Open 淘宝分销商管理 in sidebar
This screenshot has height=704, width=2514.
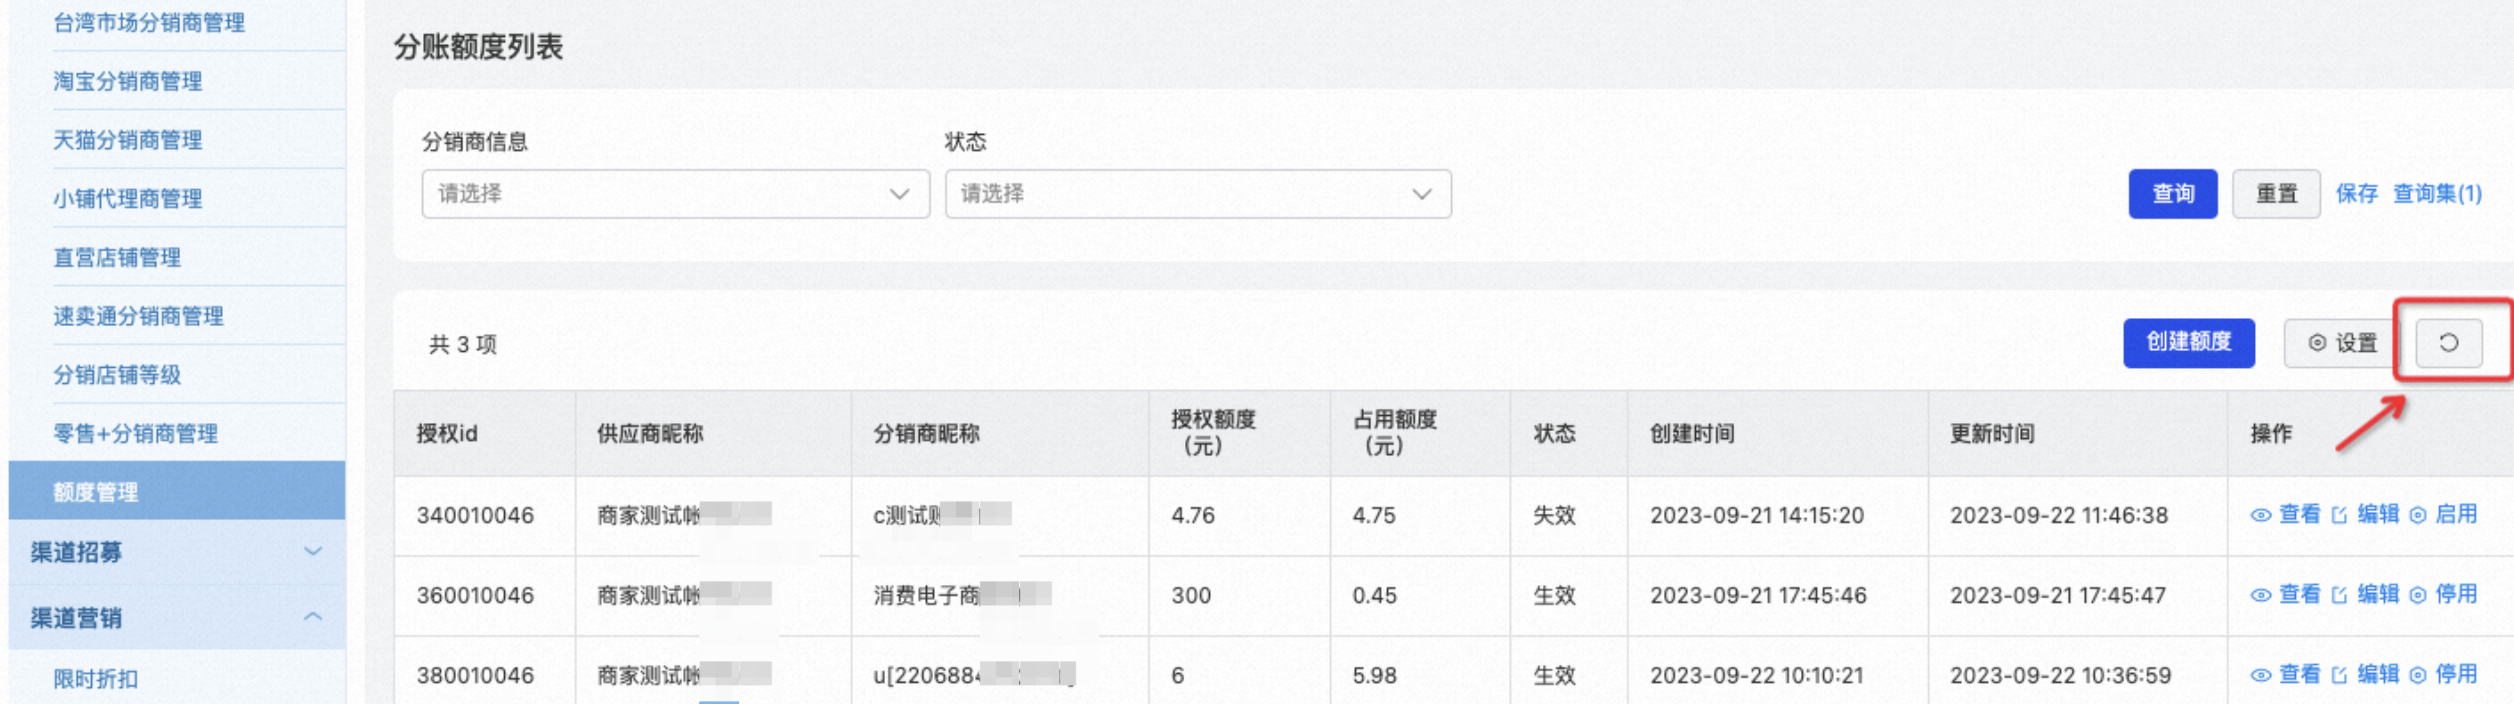[x=128, y=81]
